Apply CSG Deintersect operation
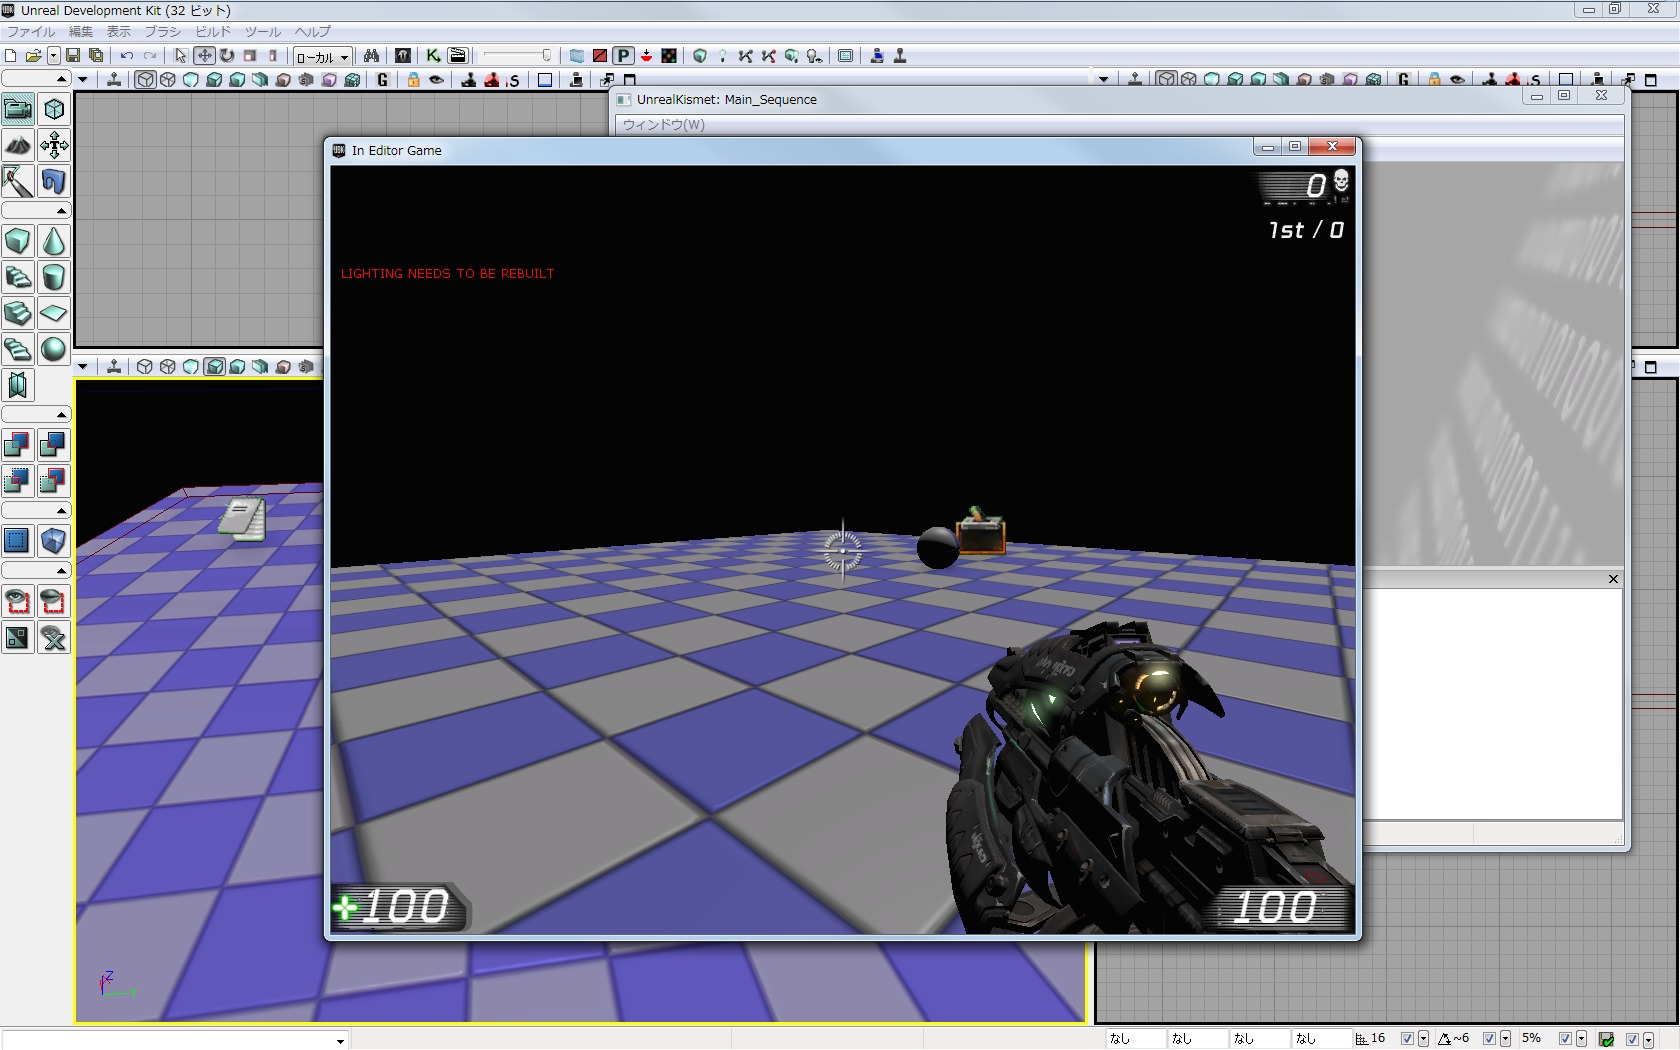Viewport: 1680px width, 1050px height. tap(54, 481)
